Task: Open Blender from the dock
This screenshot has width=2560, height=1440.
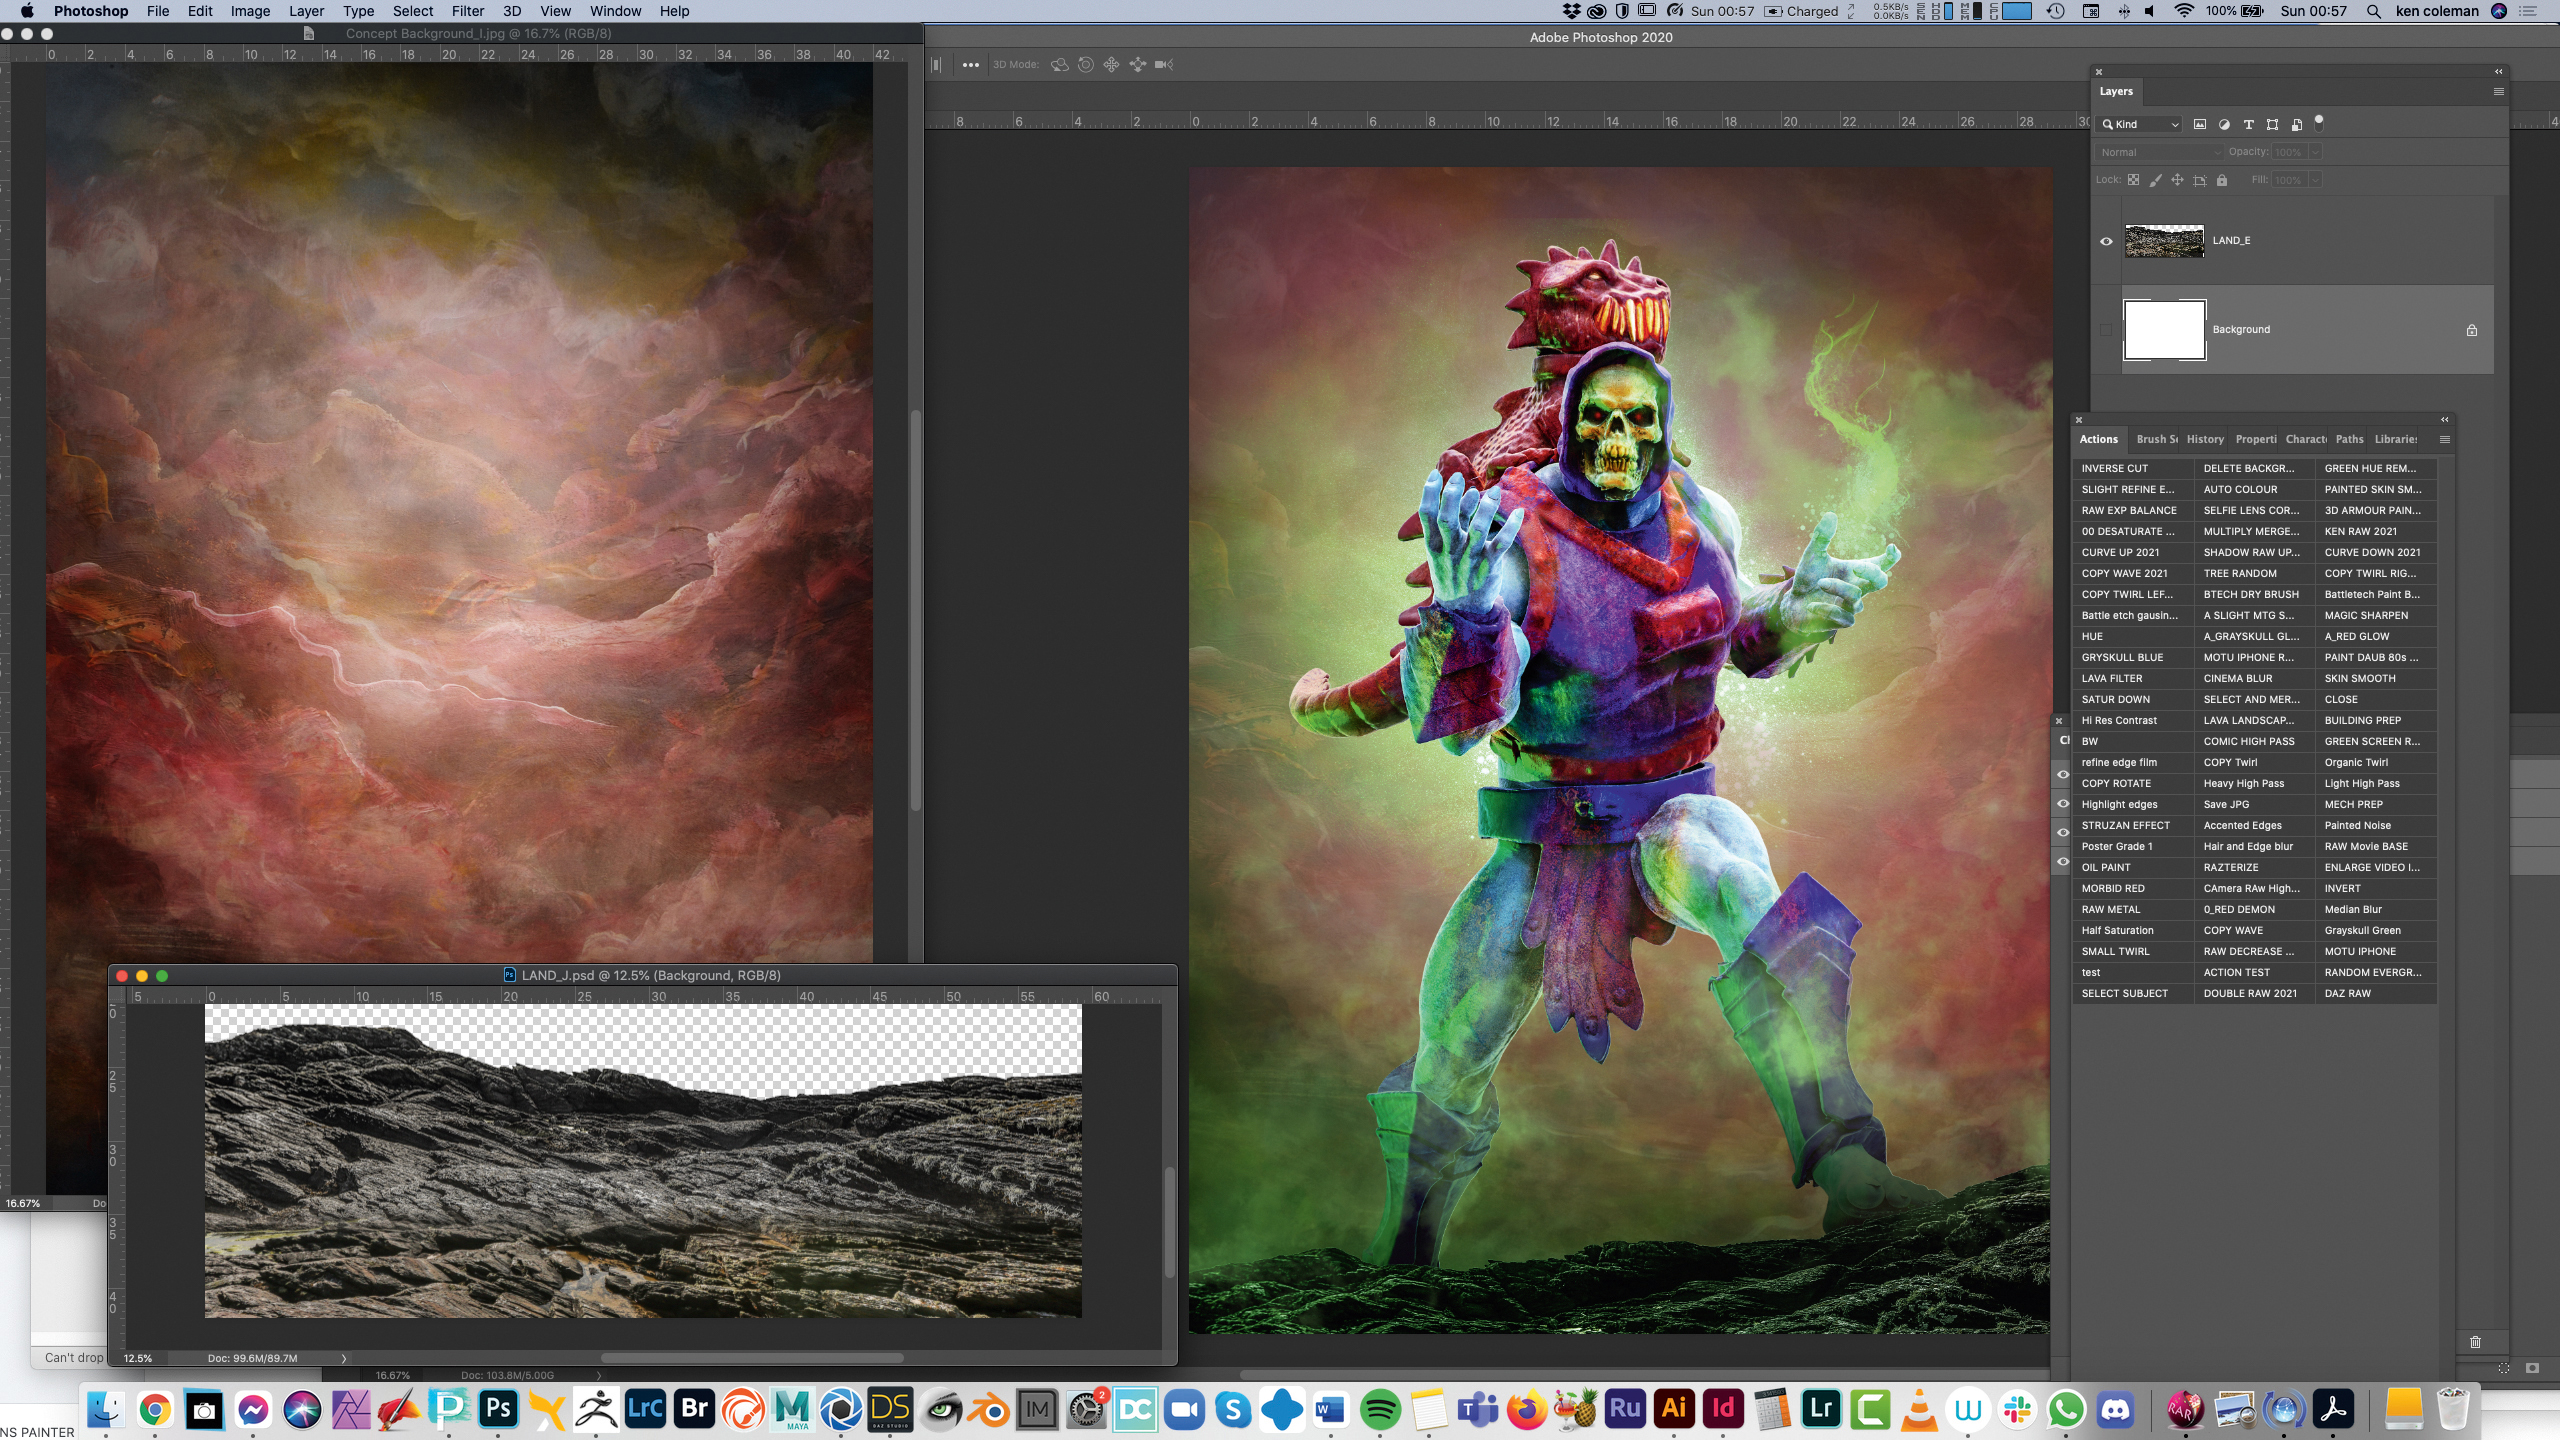Action: [x=988, y=1410]
